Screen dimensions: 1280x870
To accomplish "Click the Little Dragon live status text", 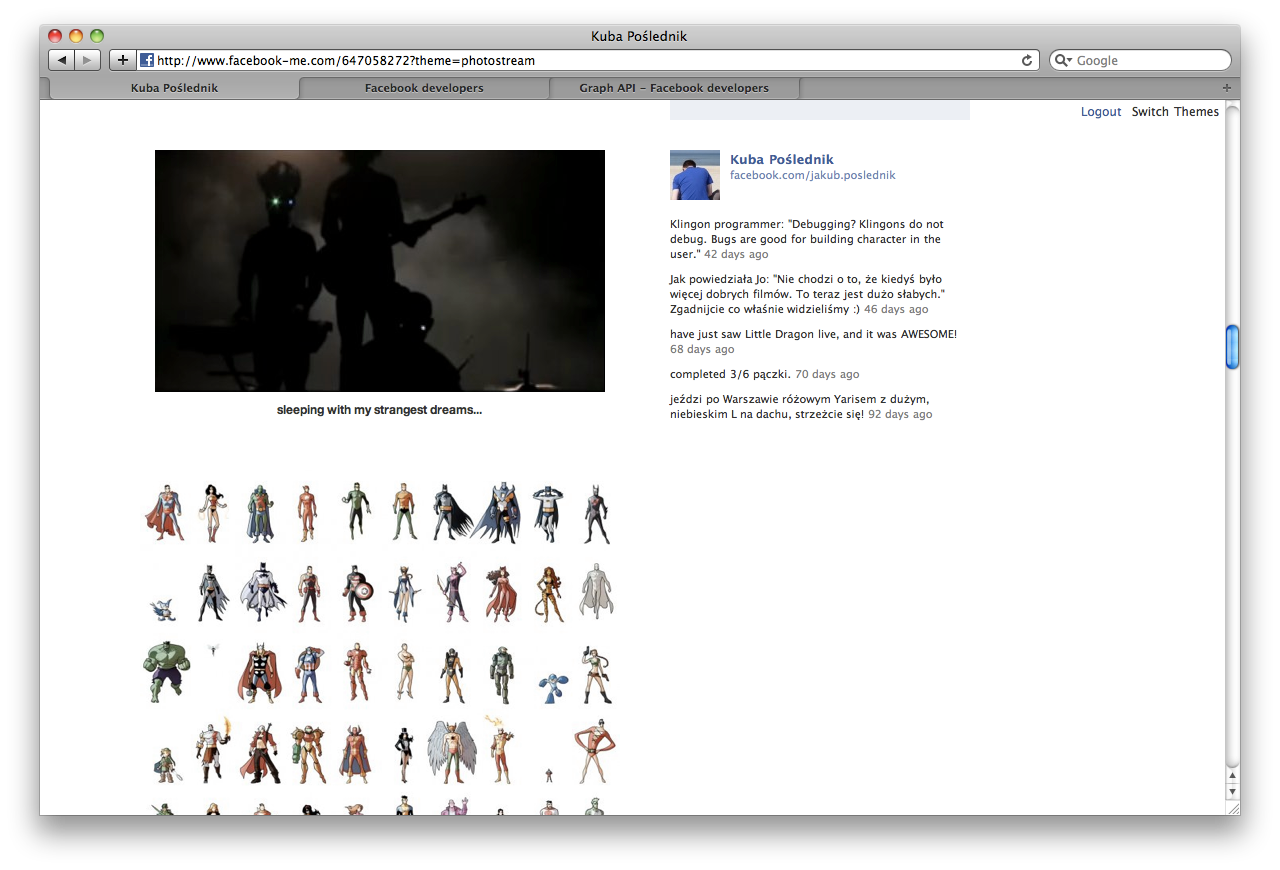I will pos(813,334).
